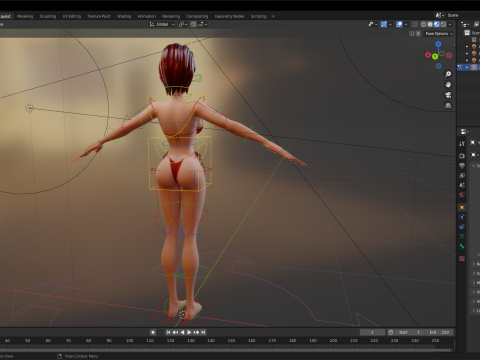This screenshot has width=480, height=360.
Task: Open the Physics properties tab
Action: click(x=462, y=217)
